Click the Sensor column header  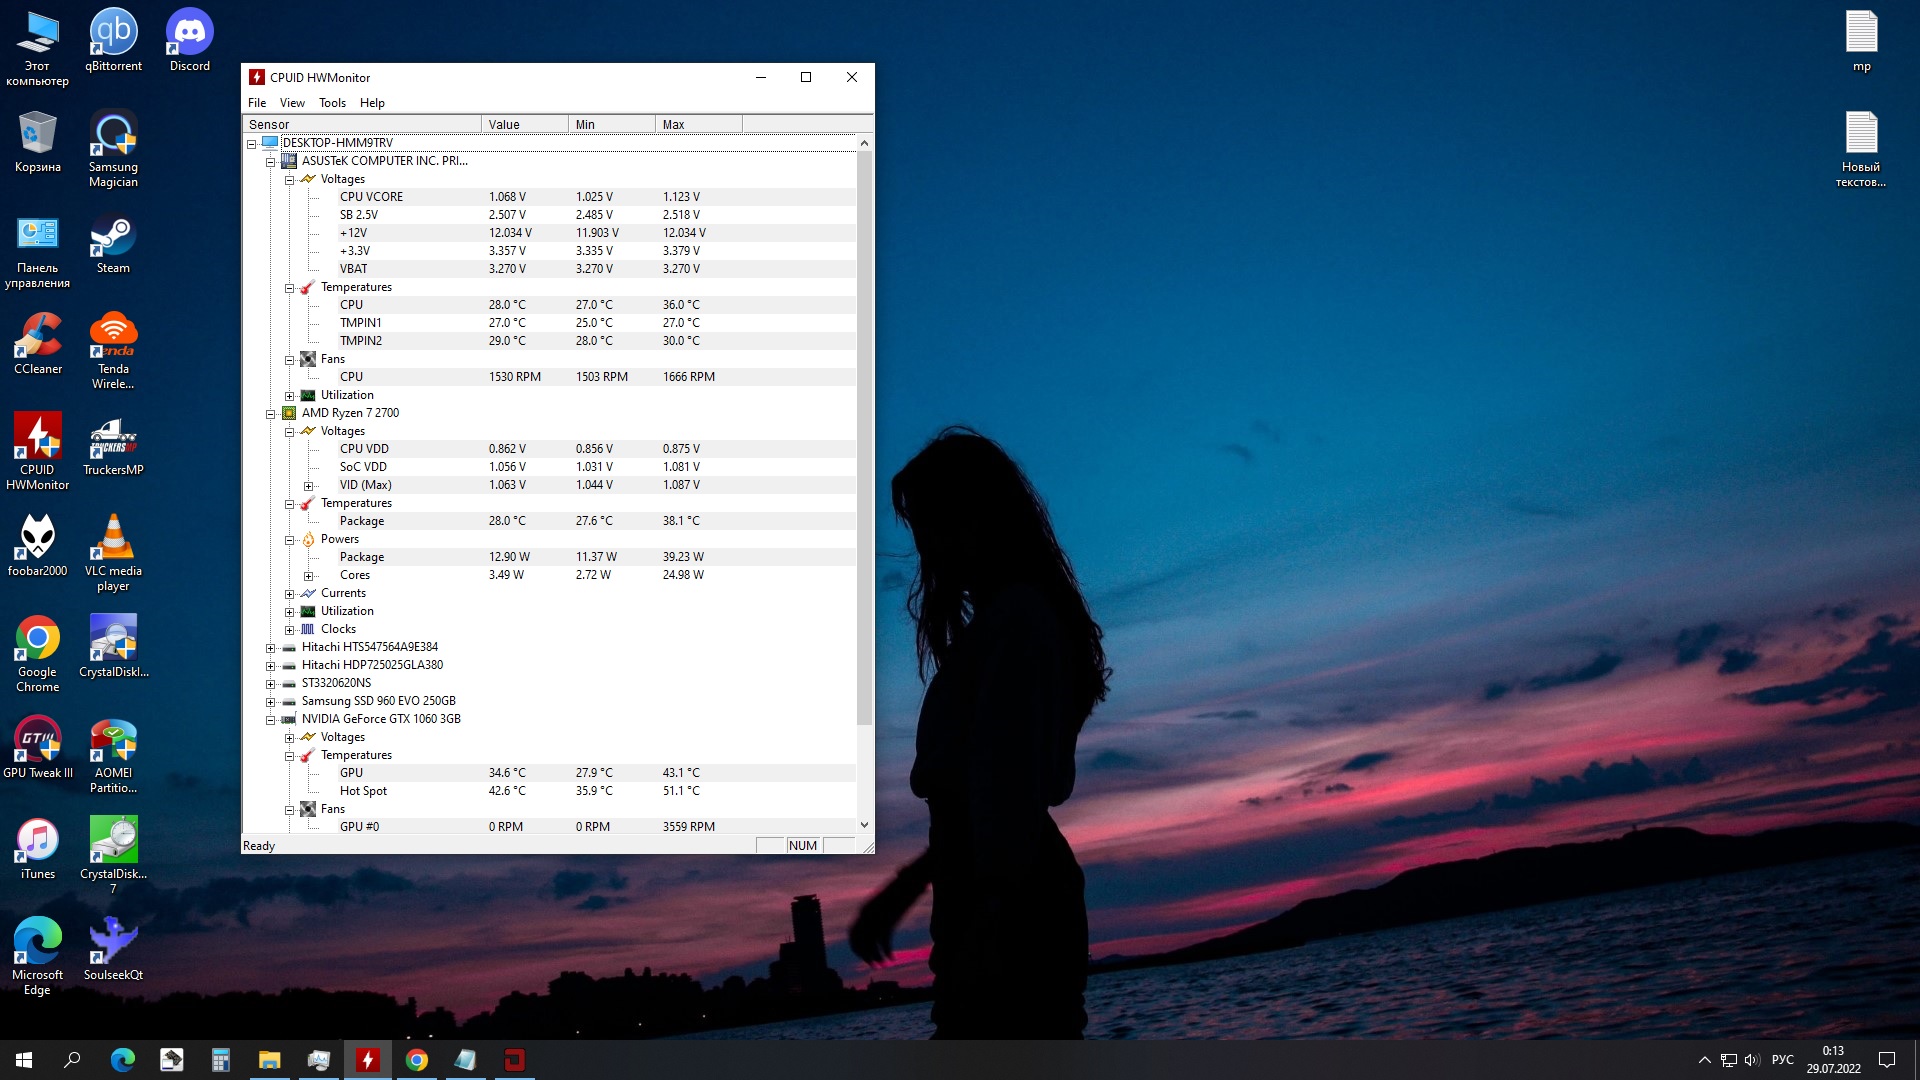pos(360,125)
